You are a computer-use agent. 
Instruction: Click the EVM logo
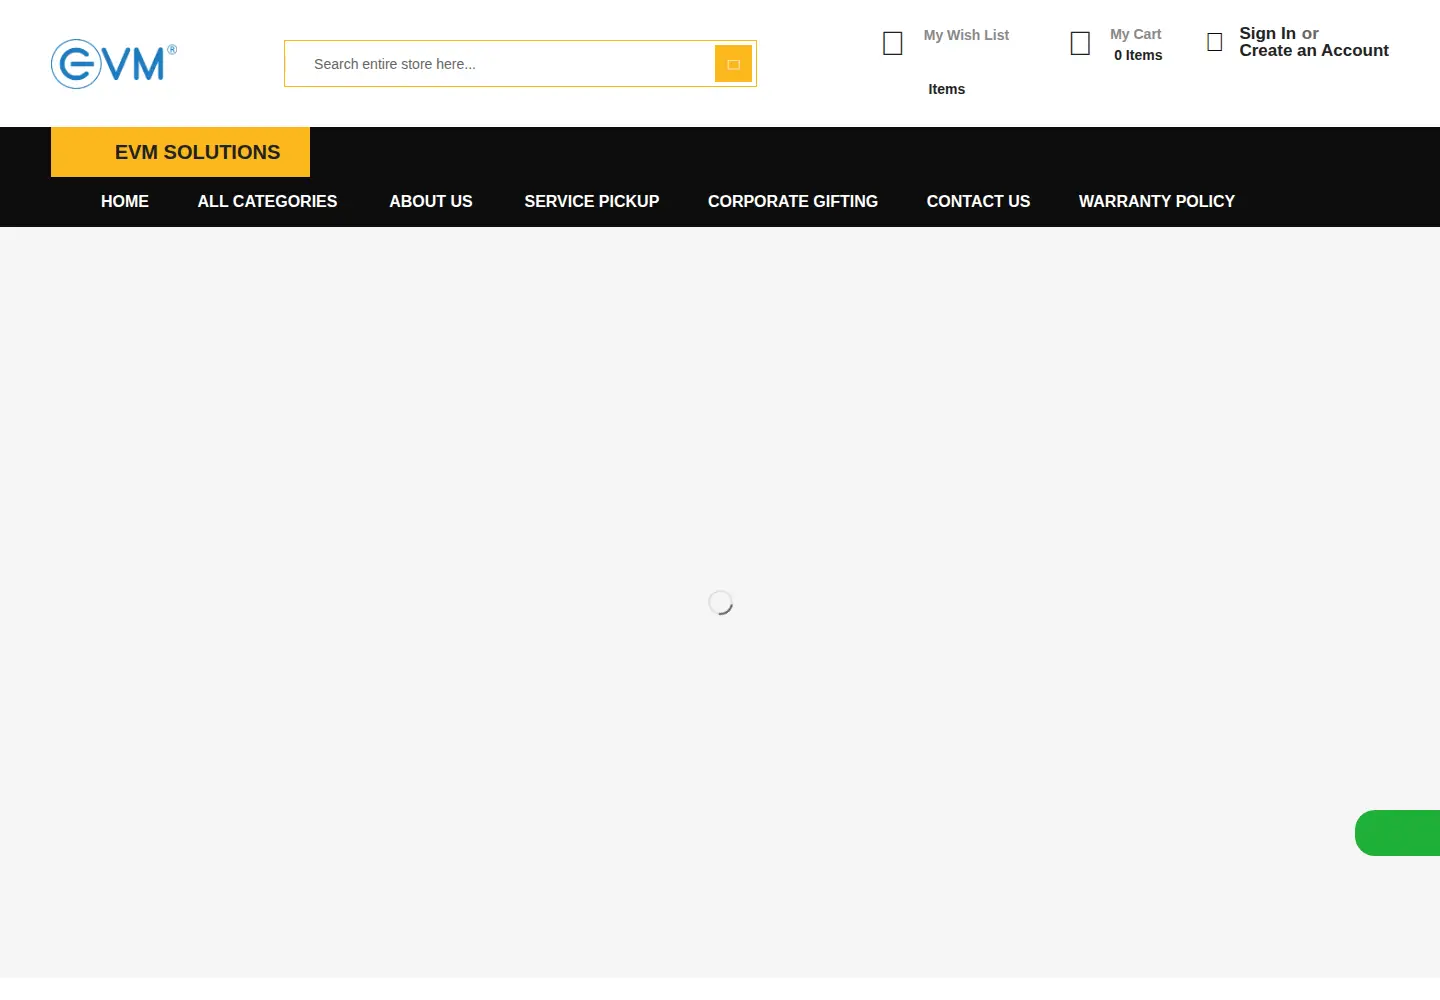point(114,64)
